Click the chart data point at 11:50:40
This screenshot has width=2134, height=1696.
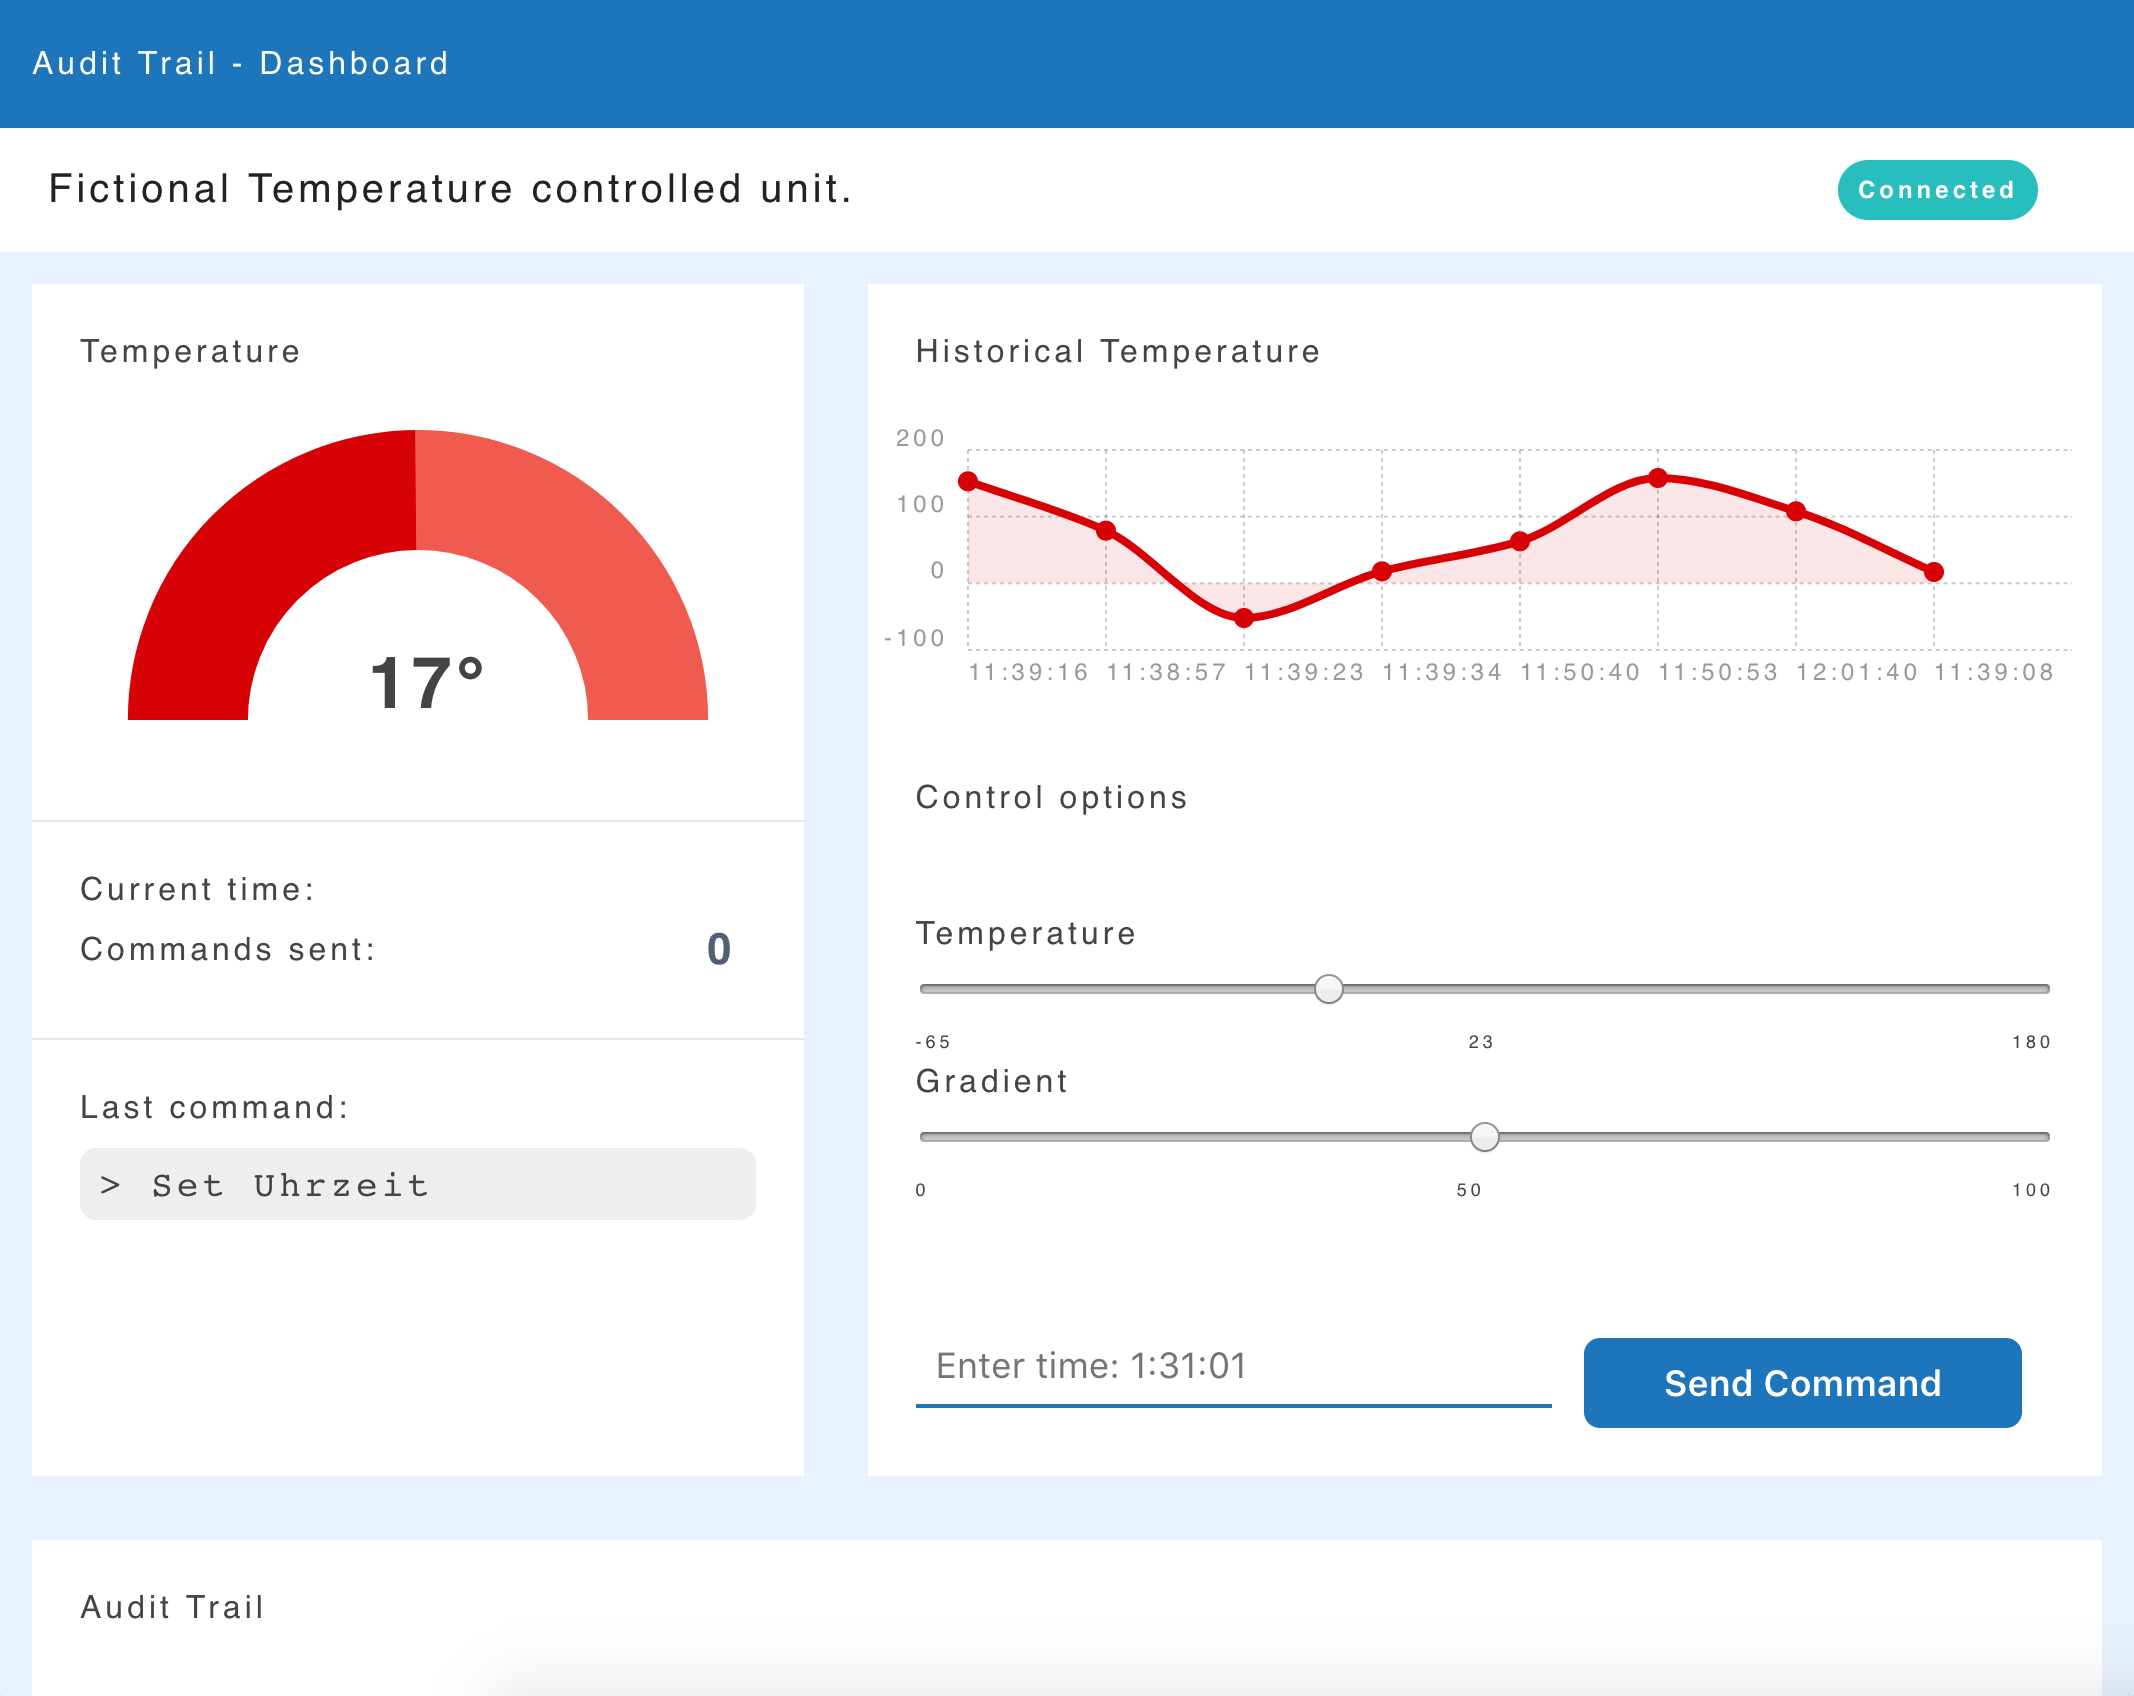point(1520,541)
